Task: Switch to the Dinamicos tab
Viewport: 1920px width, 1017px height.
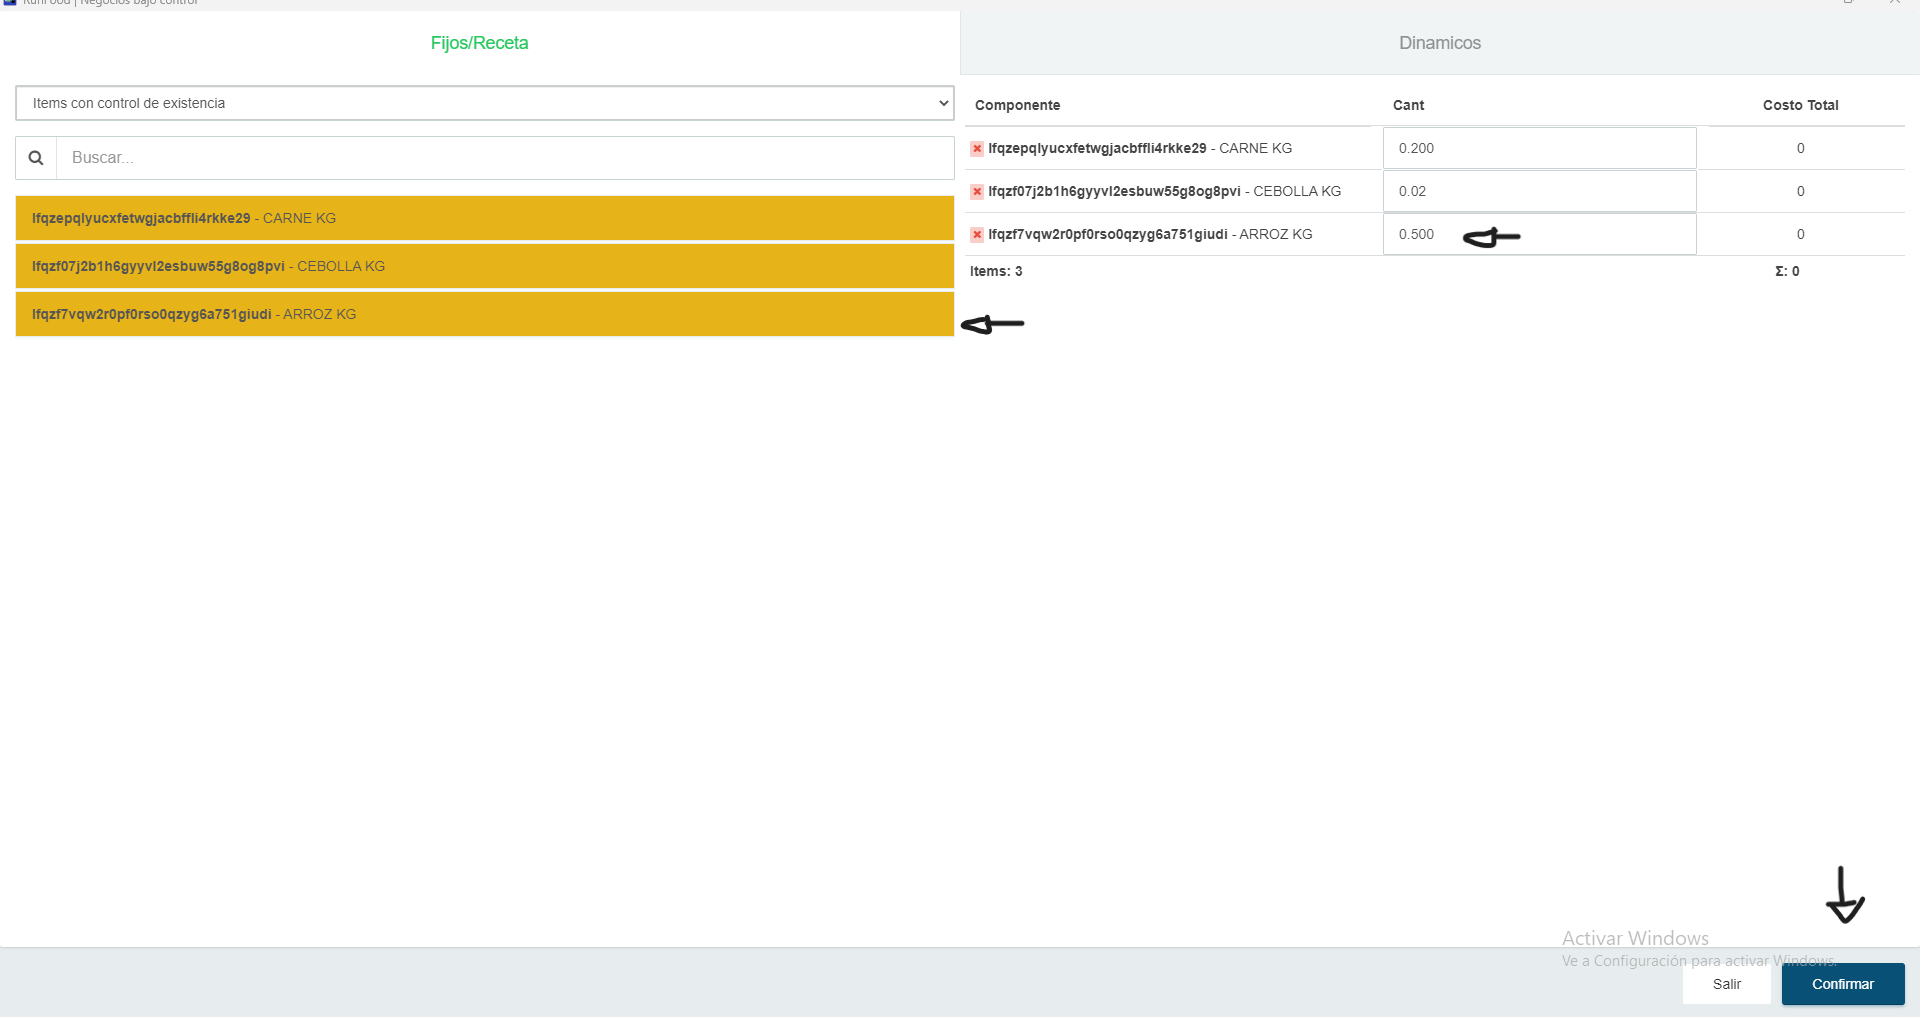Action: (1439, 43)
